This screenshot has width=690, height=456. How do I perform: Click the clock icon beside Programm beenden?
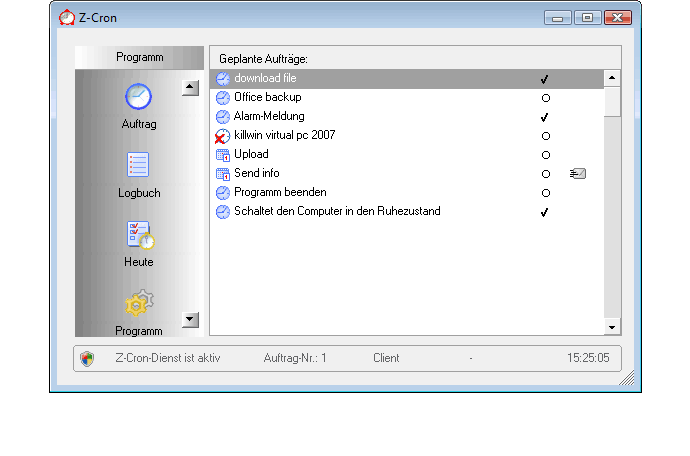point(223,193)
